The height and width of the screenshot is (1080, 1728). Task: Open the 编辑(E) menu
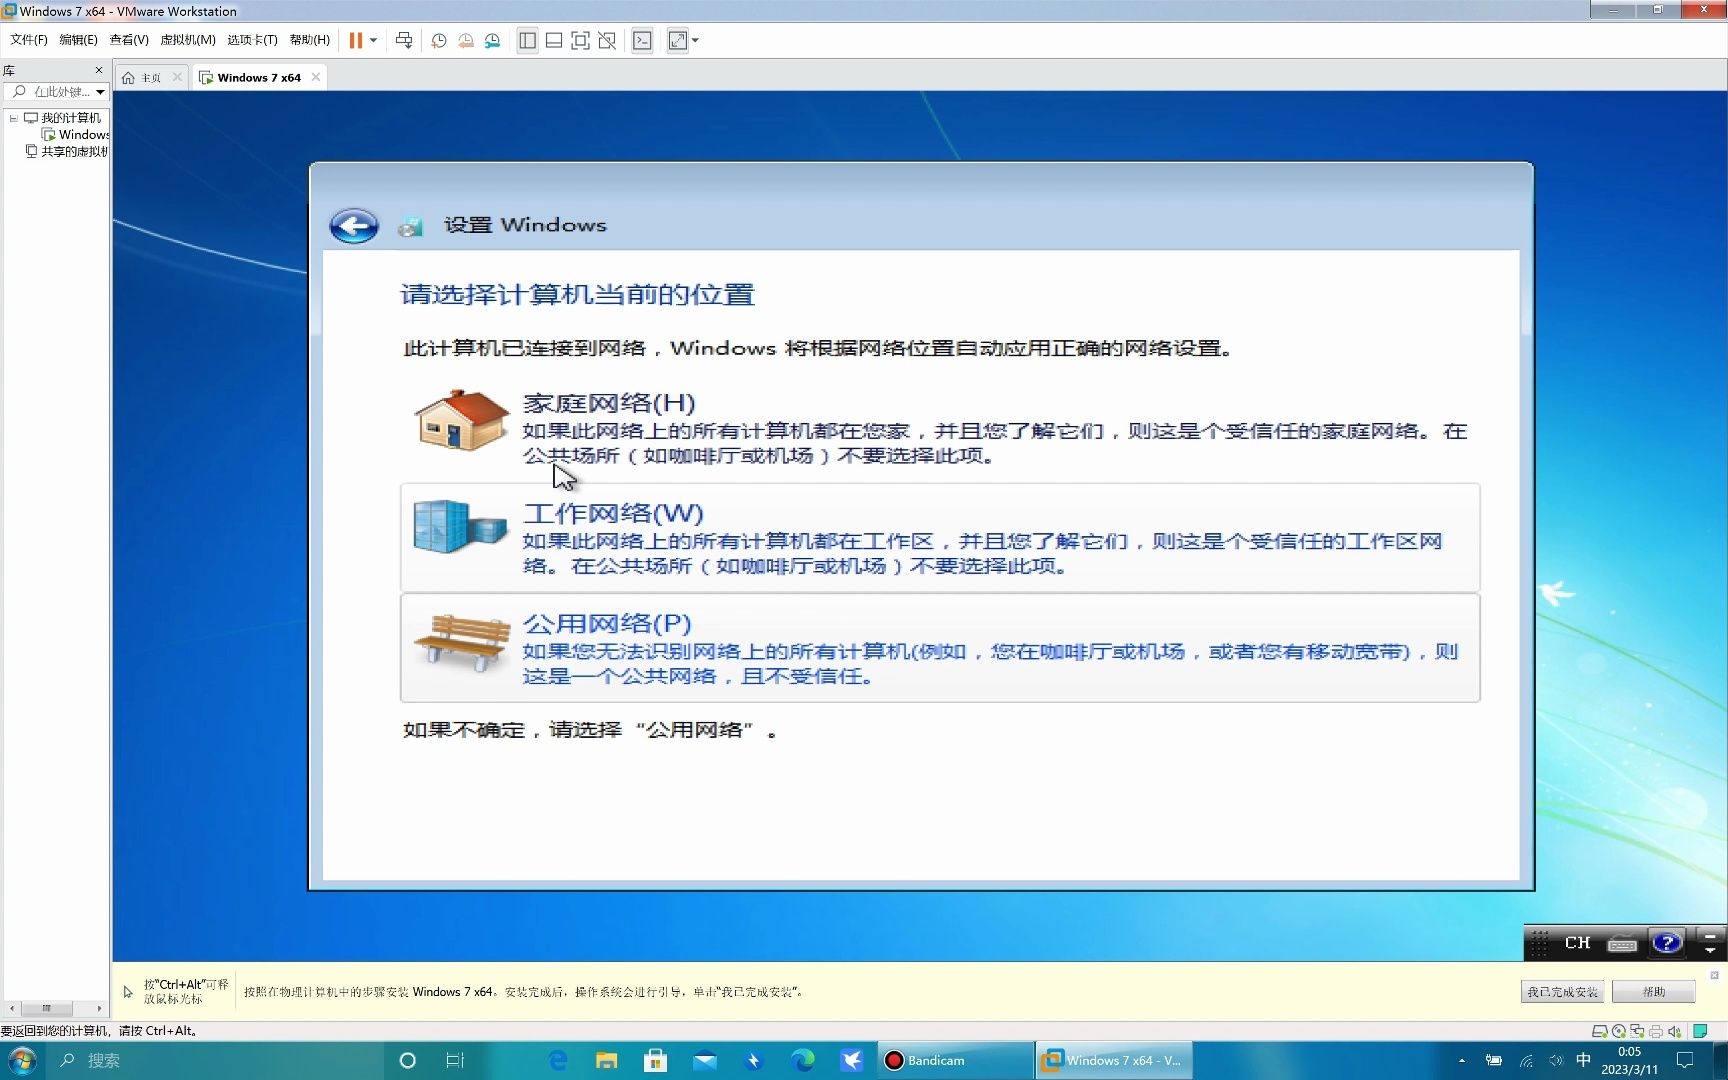click(78, 40)
